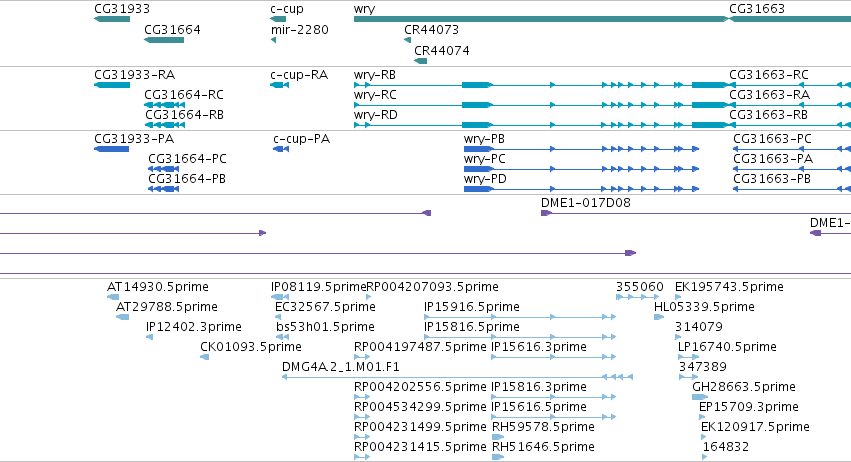Click EST IP15916.5prime
The image size is (851, 462).
(472, 307)
